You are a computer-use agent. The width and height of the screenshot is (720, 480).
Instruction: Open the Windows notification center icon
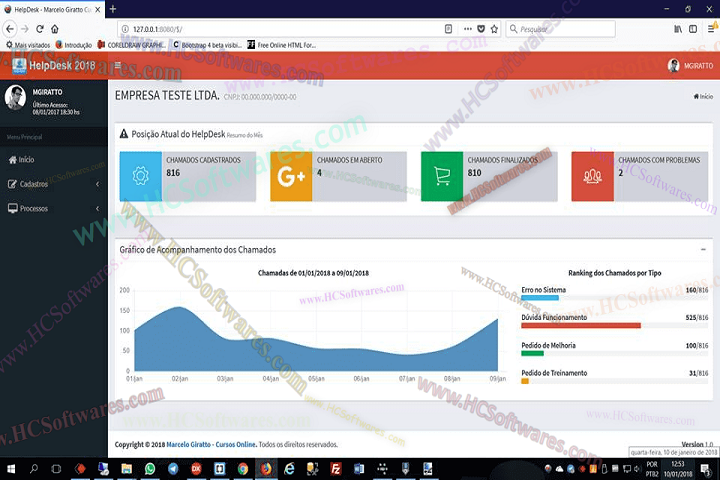coord(705,469)
